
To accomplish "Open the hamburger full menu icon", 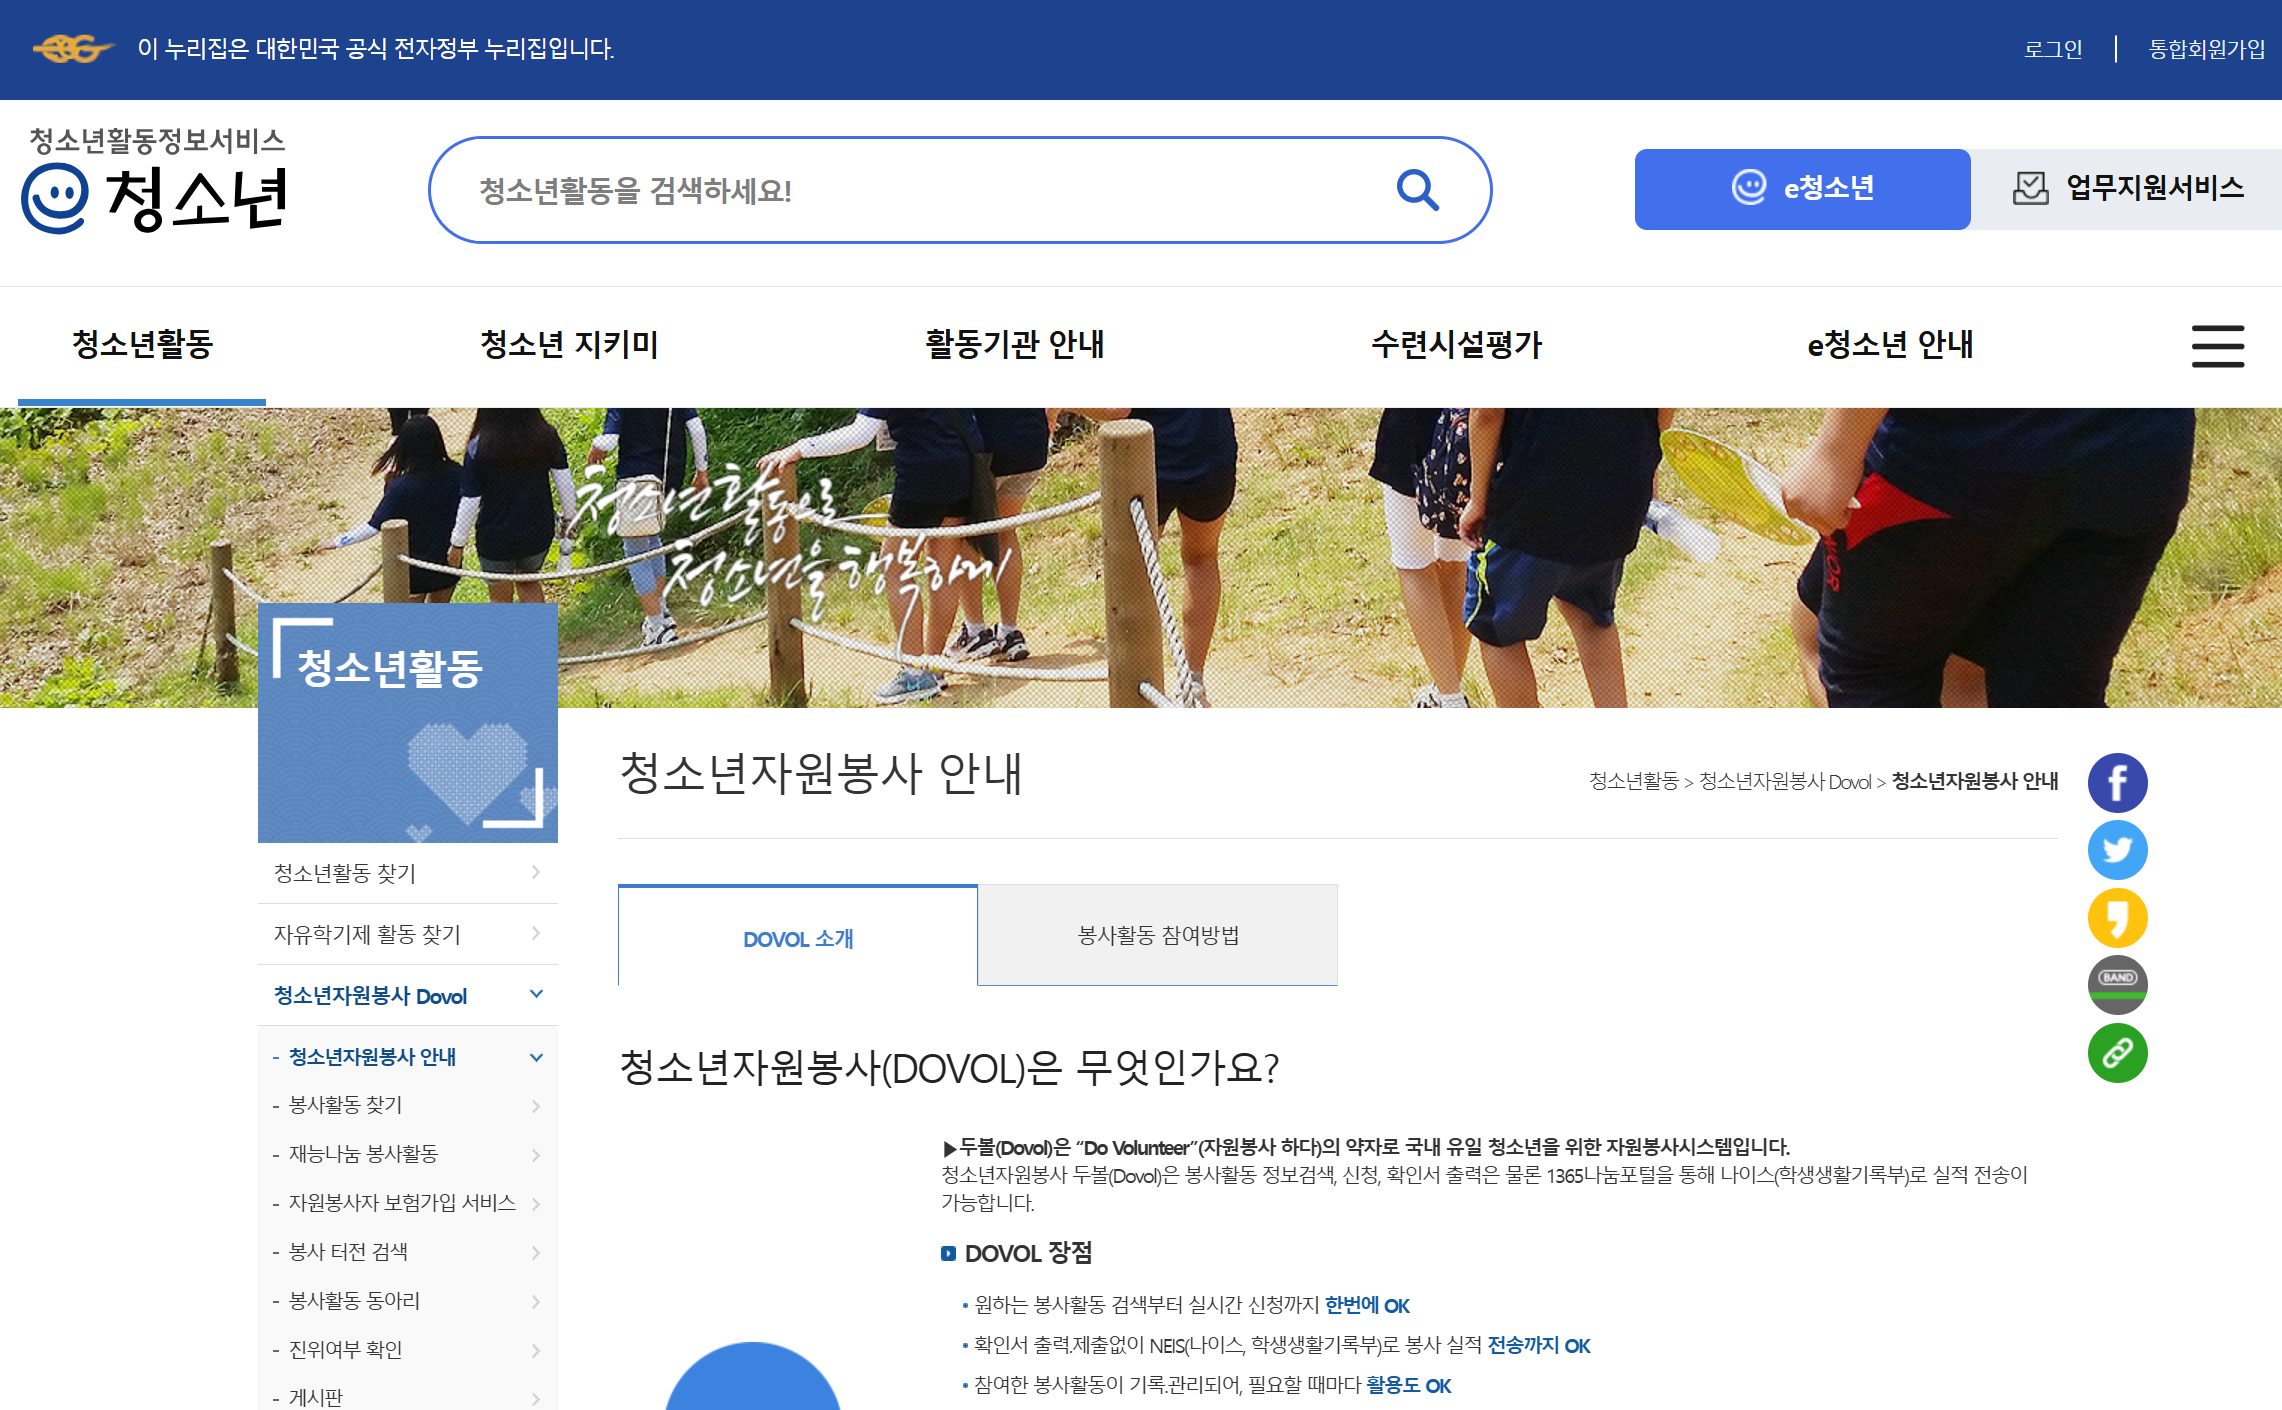I will click(2217, 346).
